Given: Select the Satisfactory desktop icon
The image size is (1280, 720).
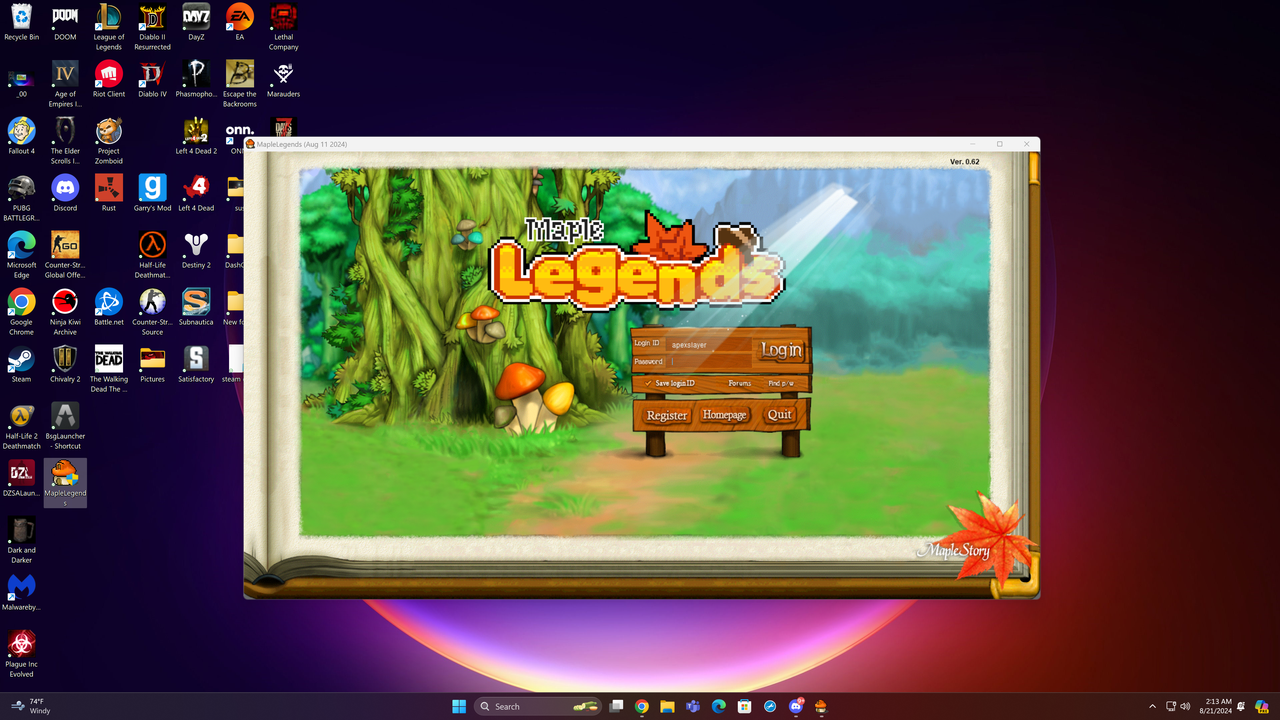Looking at the screenshot, I should click(196, 365).
